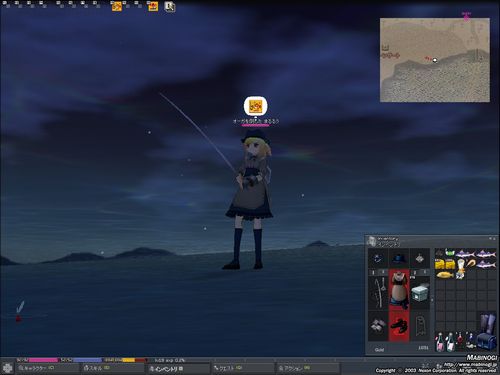
Task: Click the white player marker on minimap
Action: 435,60
